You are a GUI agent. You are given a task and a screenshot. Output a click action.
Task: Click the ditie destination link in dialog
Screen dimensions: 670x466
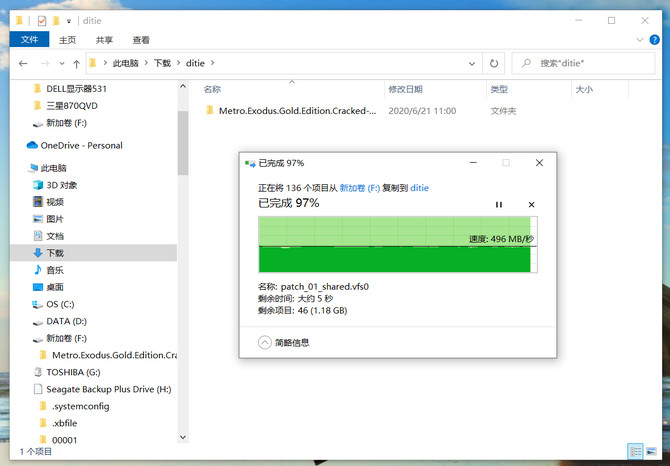click(x=420, y=187)
